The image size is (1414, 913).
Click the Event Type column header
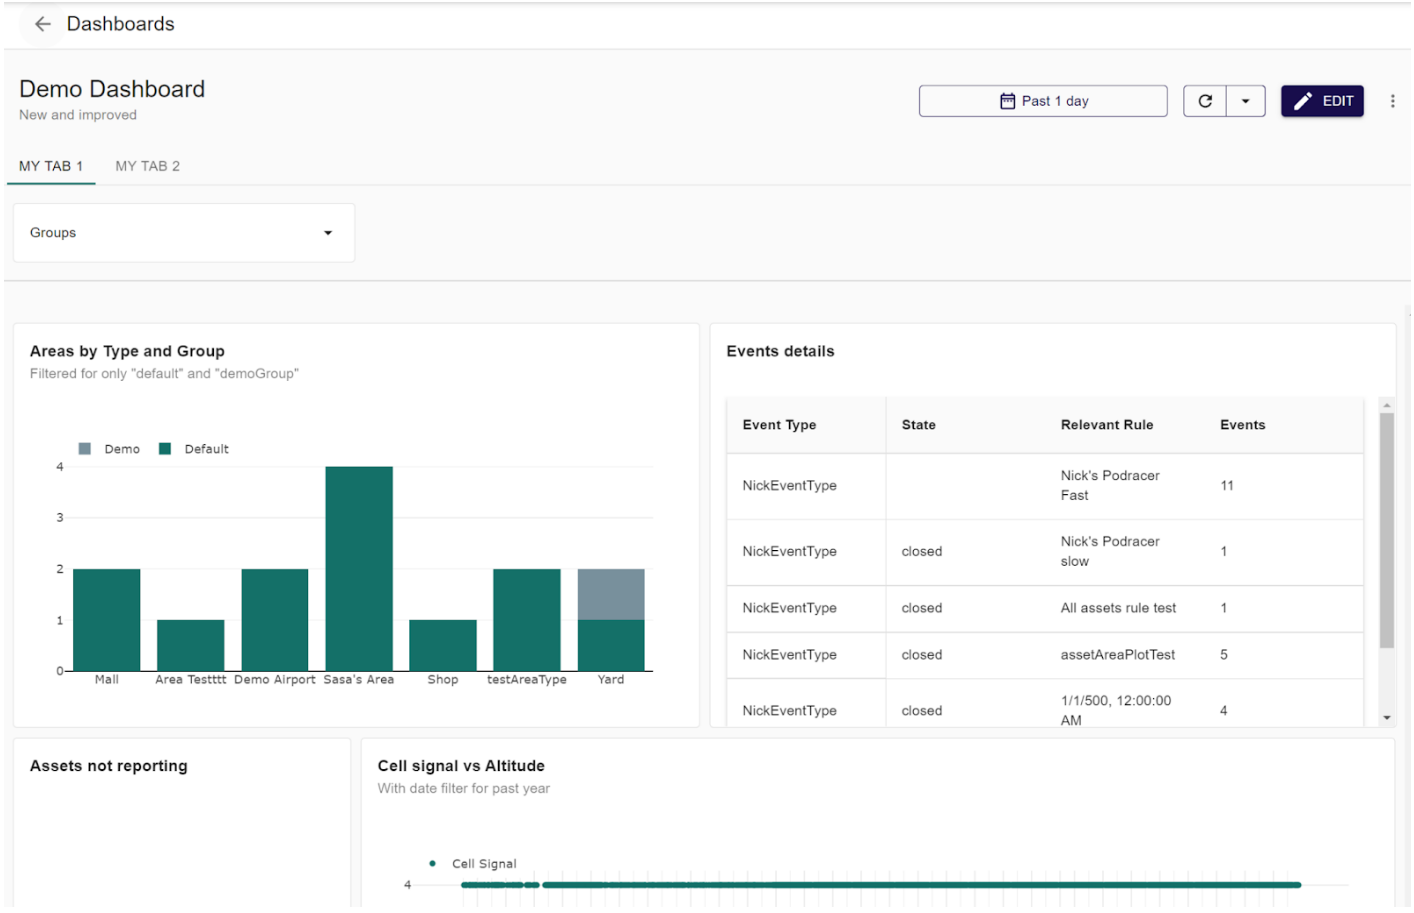779,425
